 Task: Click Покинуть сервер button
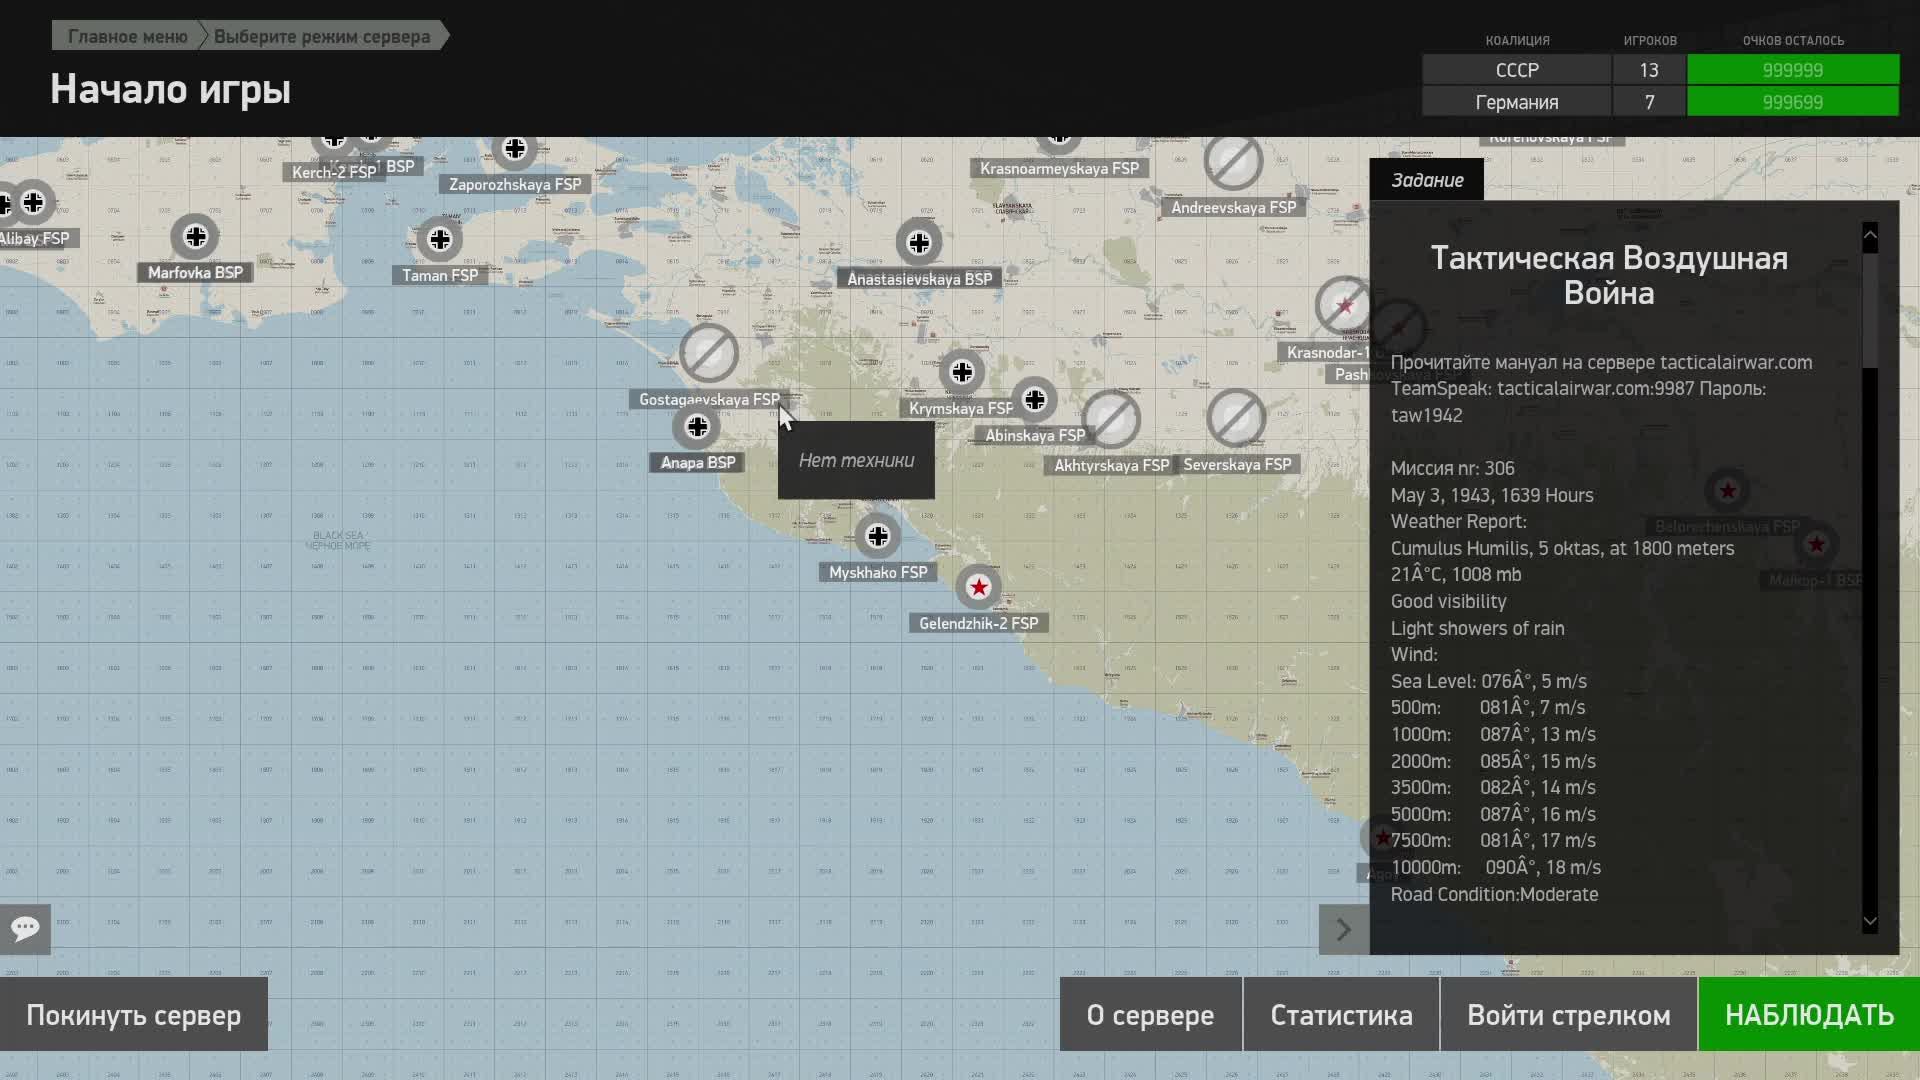pyautogui.click(x=134, y=1015)
